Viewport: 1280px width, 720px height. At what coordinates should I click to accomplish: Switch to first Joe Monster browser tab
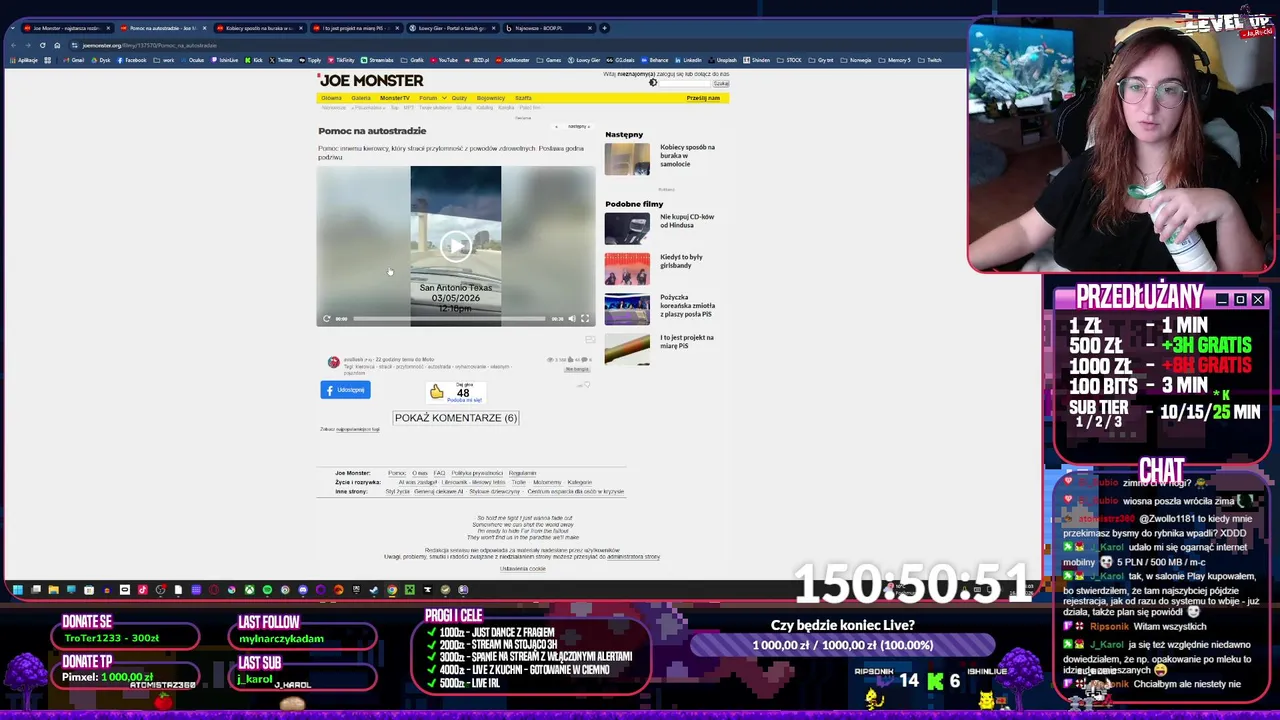click(x=66, y=28)
